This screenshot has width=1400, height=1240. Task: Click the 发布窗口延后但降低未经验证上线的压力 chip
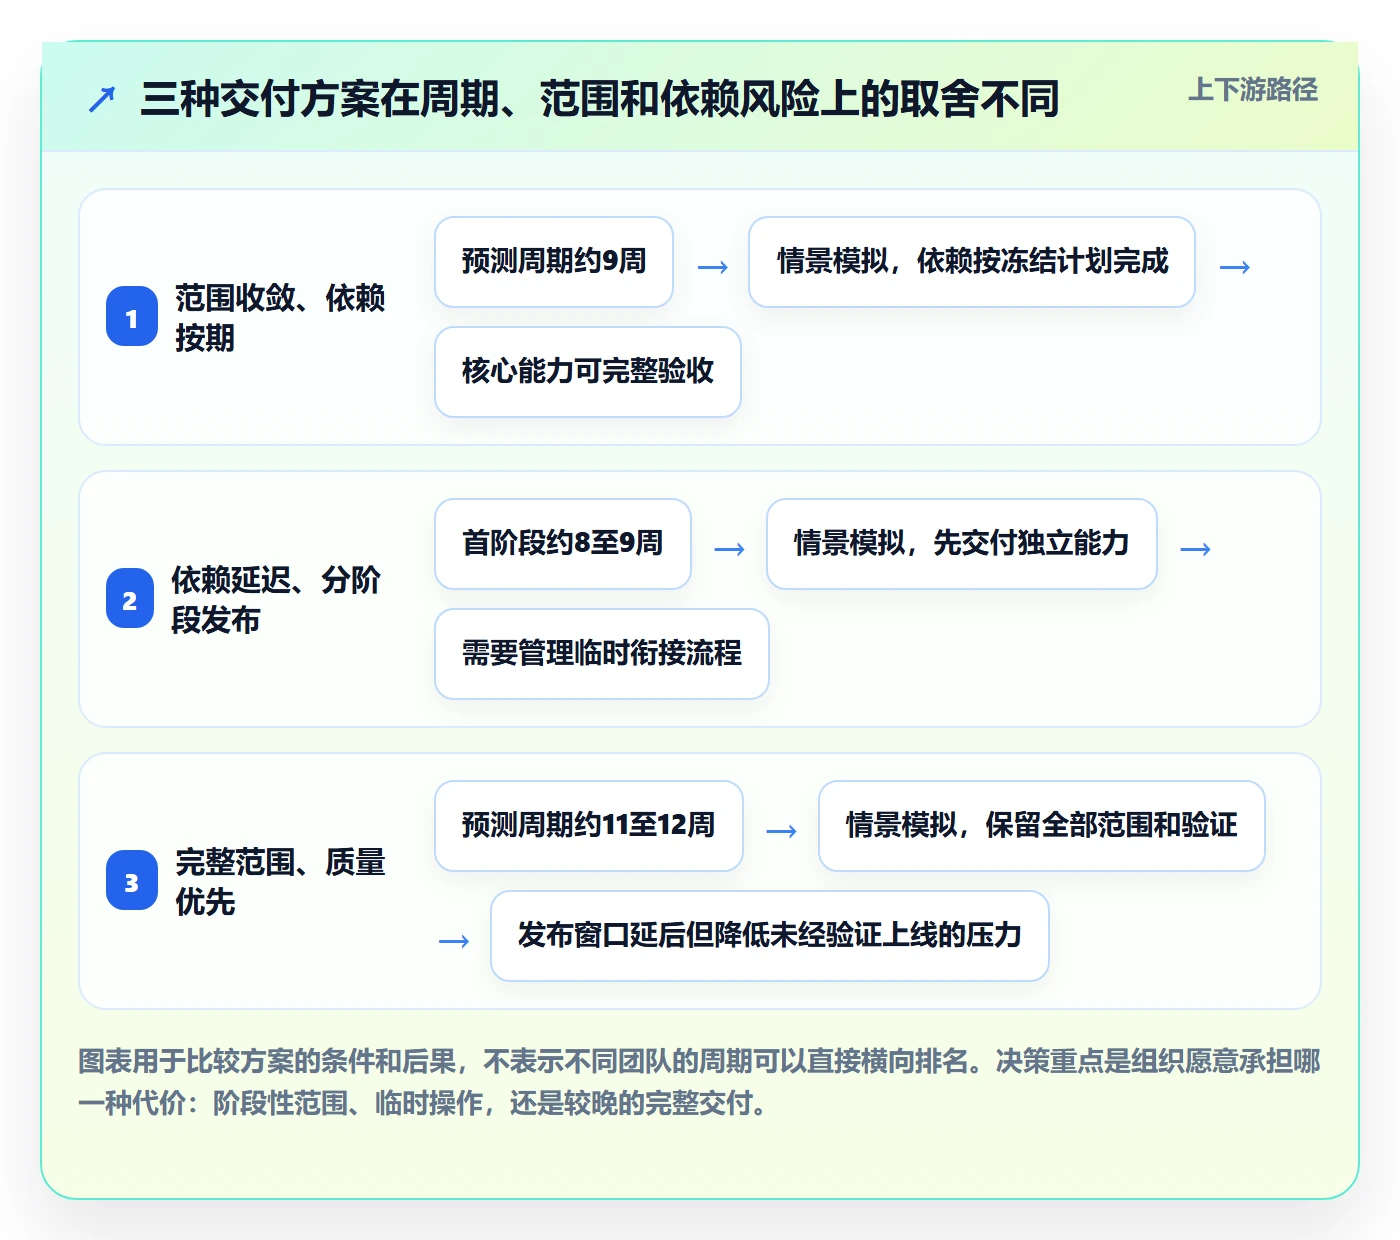(770, 936)
